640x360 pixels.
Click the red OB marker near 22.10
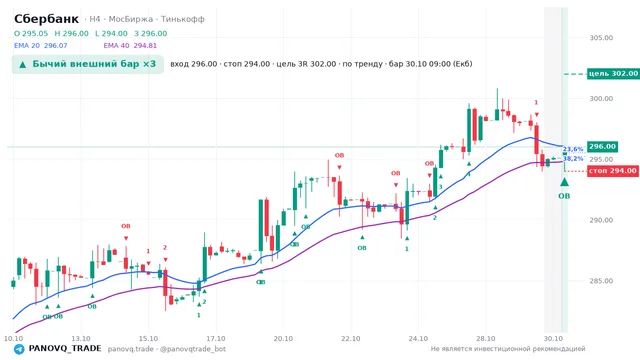[x=339, y=156]
